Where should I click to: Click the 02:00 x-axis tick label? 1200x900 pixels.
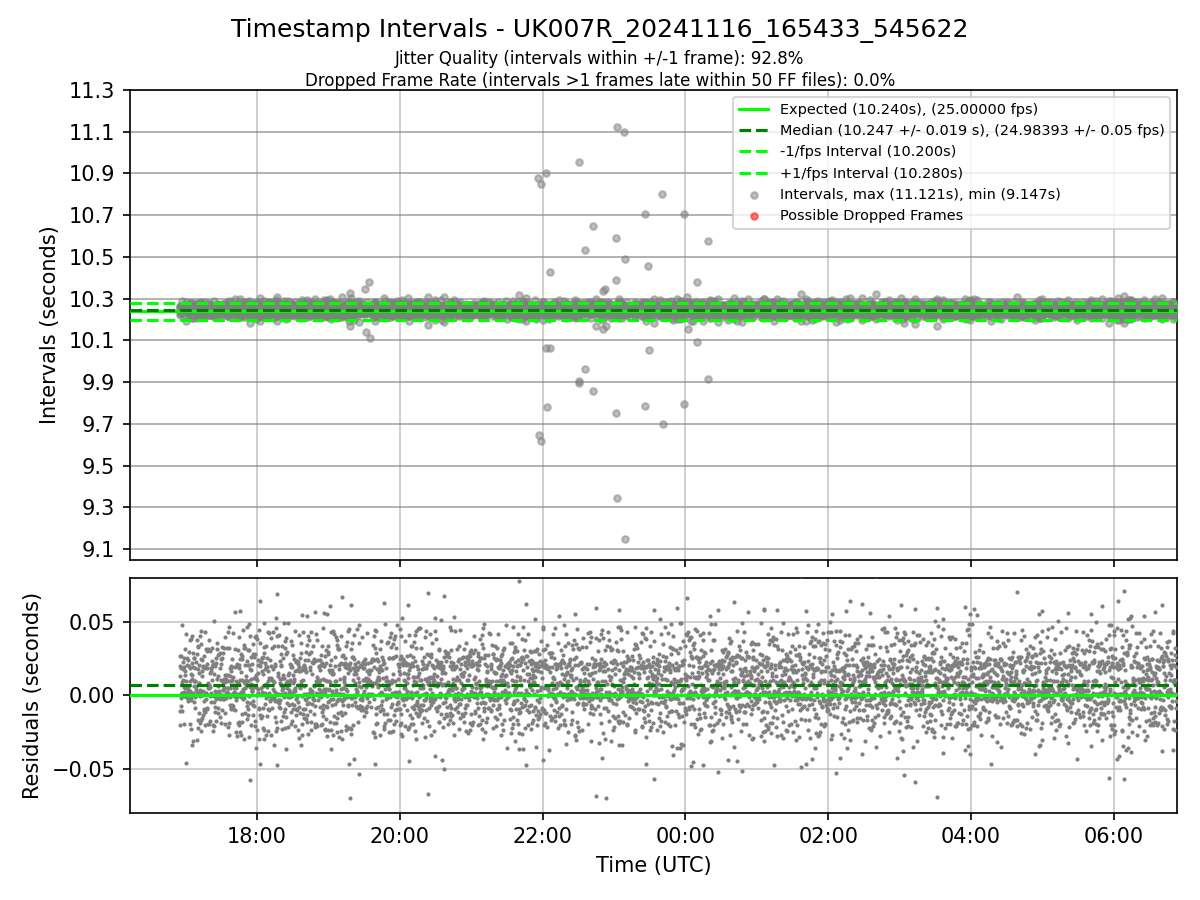(x=828, y=835)
